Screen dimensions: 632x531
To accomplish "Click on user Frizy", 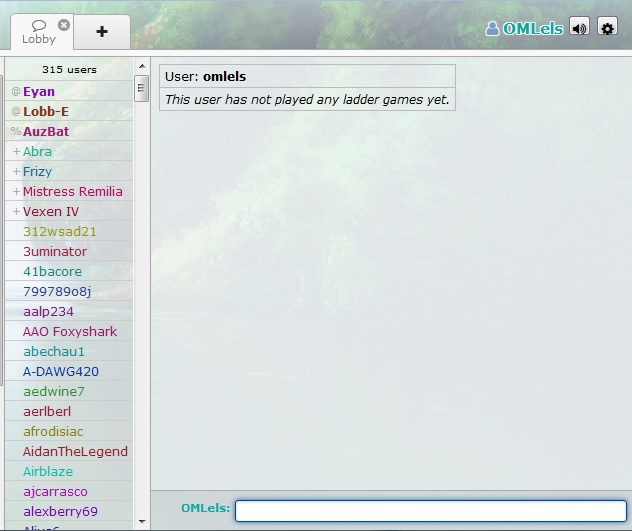I will click(69, 171).
